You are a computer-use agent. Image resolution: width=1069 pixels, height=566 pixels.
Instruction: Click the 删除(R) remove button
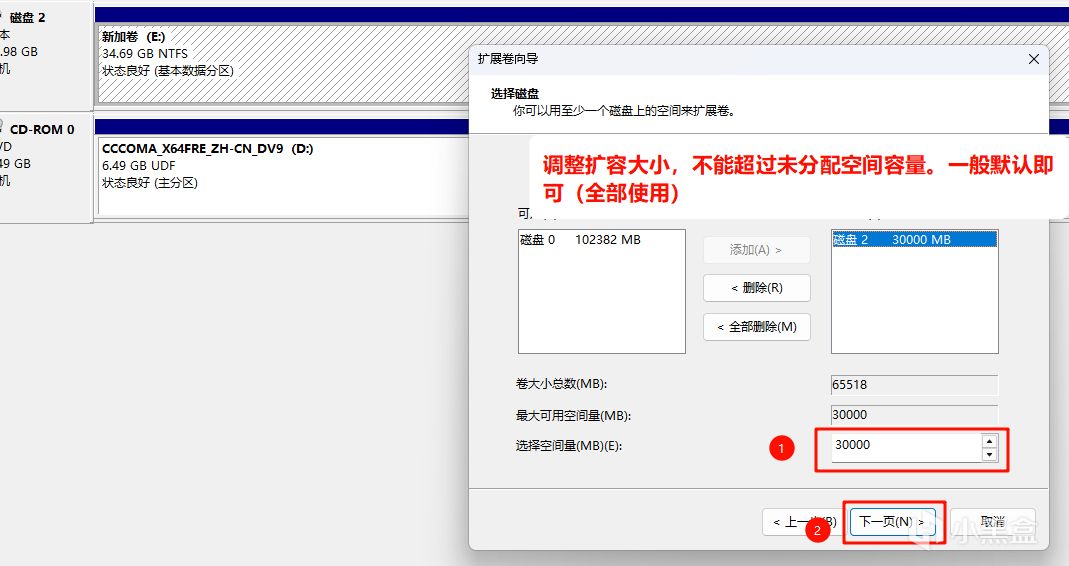point(757,288)
